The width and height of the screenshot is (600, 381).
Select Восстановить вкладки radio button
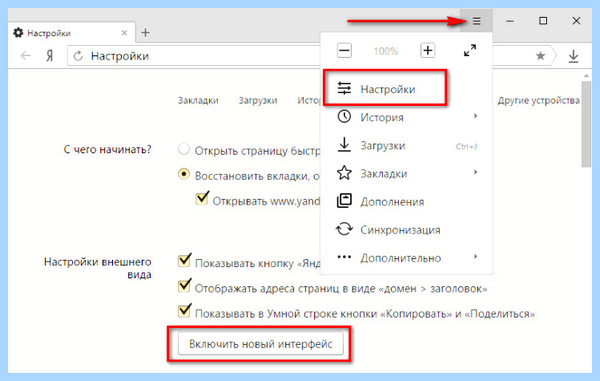(184, 174)
